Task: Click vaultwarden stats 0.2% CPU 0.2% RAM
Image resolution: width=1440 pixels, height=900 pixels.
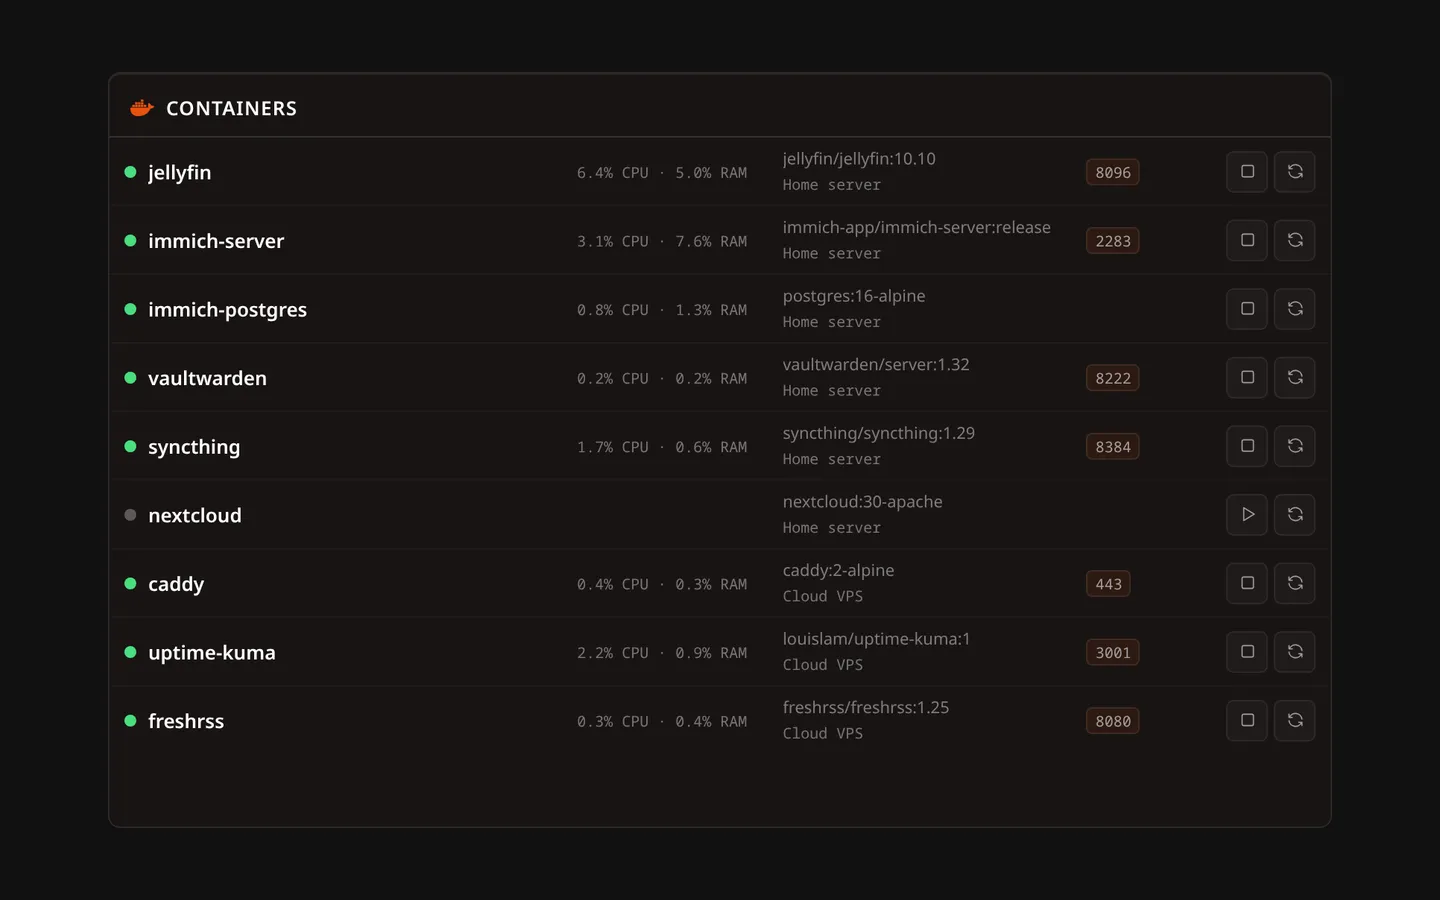Action: click(662, 378)
